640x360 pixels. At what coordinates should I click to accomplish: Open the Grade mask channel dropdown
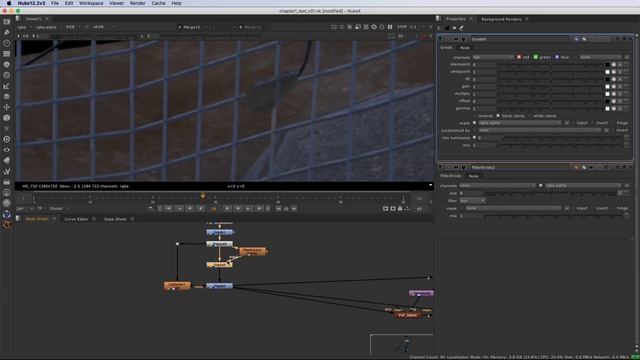pyautogui.click(x=520, y=123)
